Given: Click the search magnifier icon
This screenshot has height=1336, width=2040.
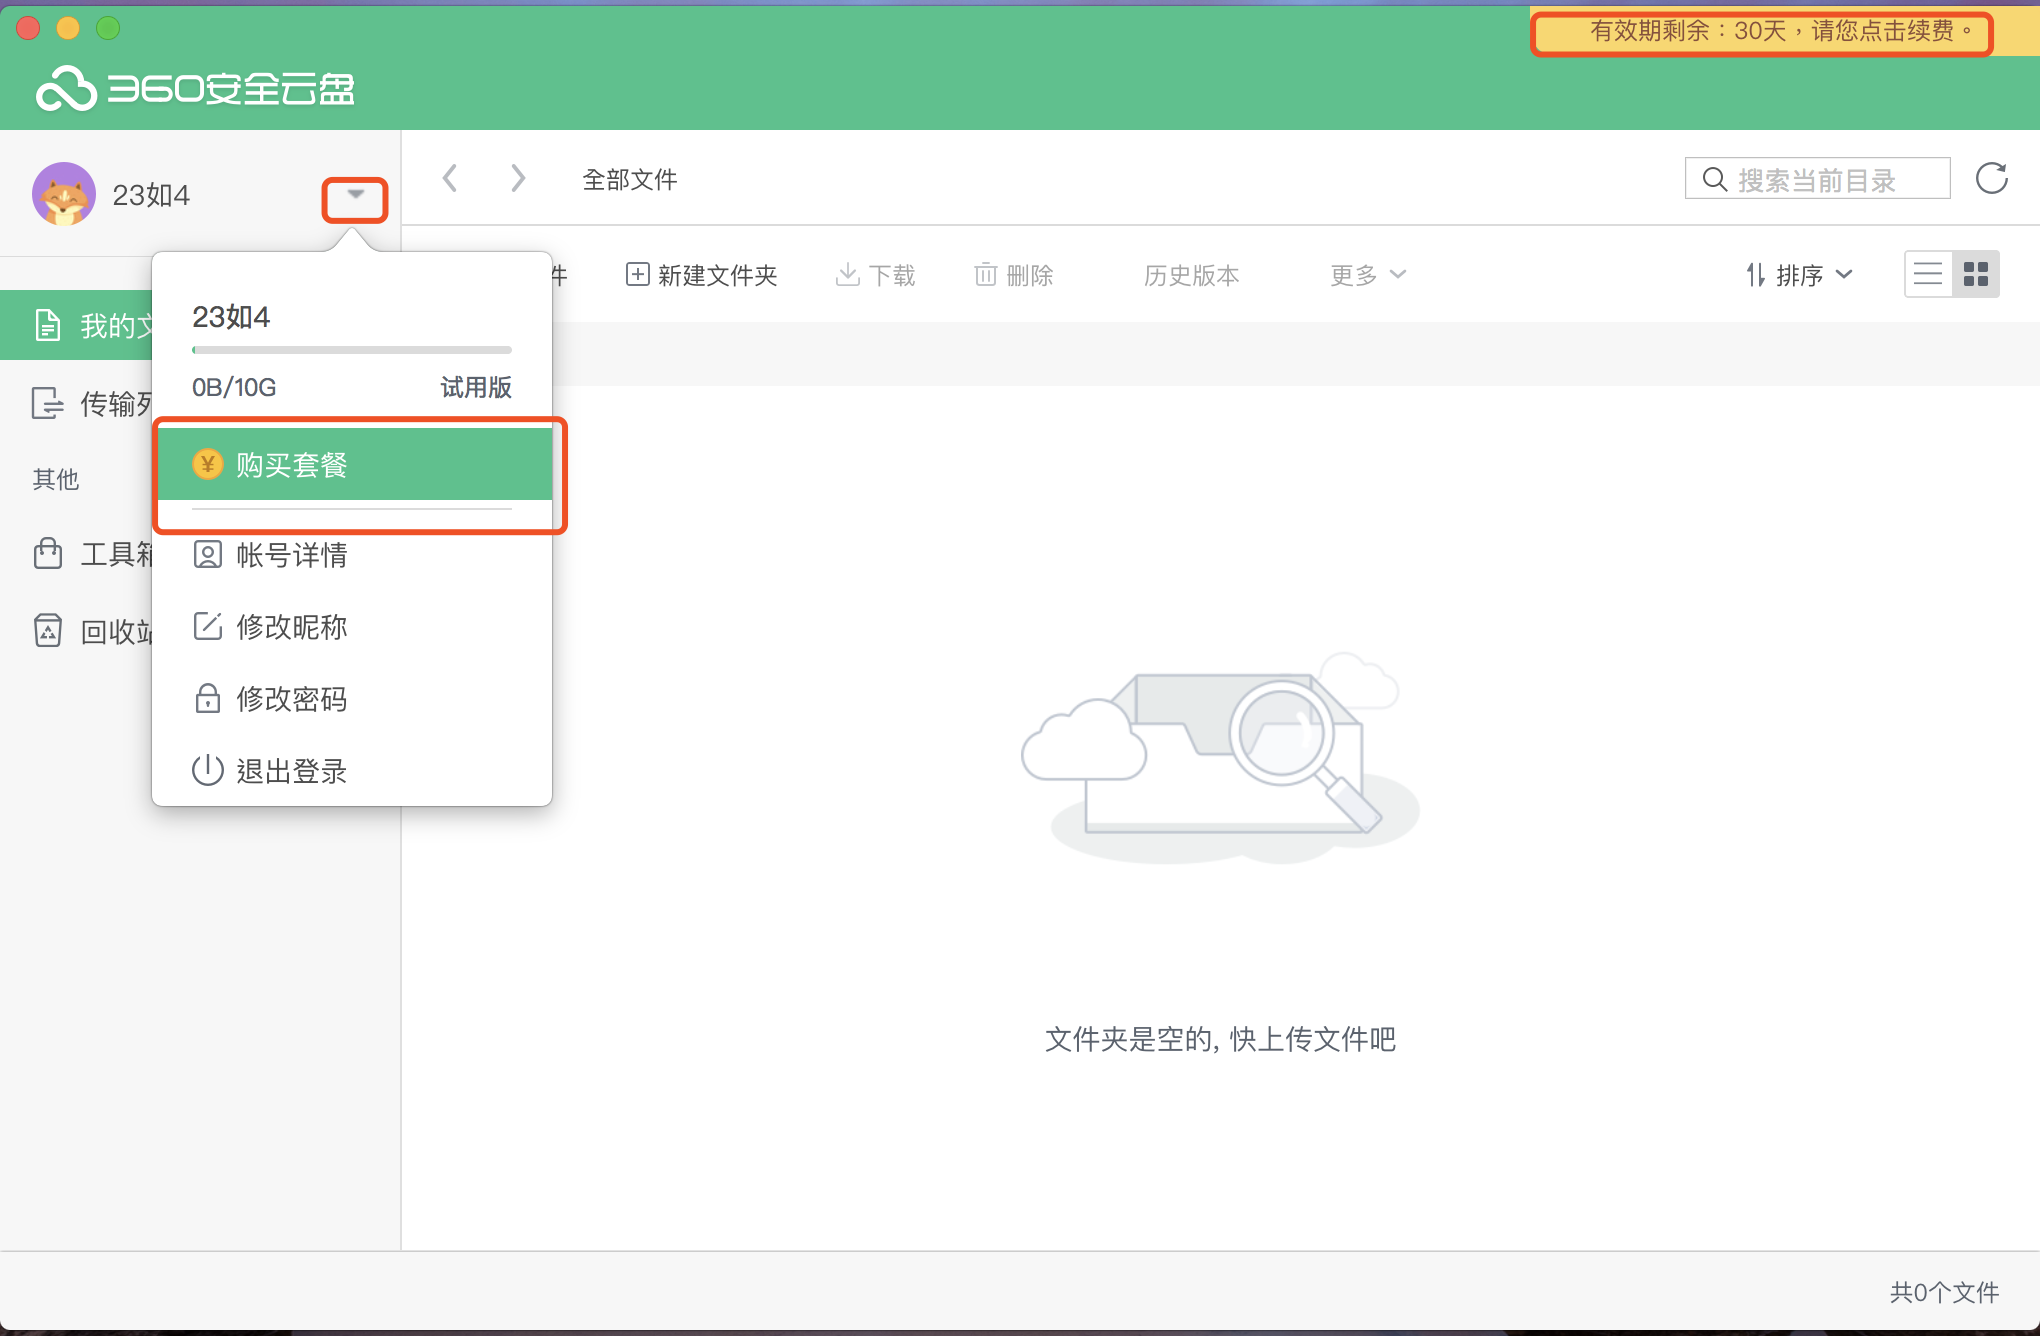Looking at the screenshot, I should click(x=1714, y=180).
